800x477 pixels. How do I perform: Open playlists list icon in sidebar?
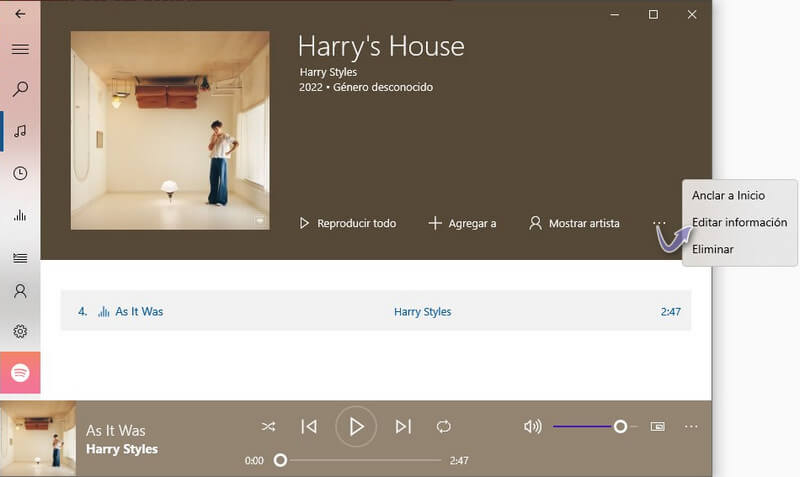pyautogui.click(x=20, y=258)
